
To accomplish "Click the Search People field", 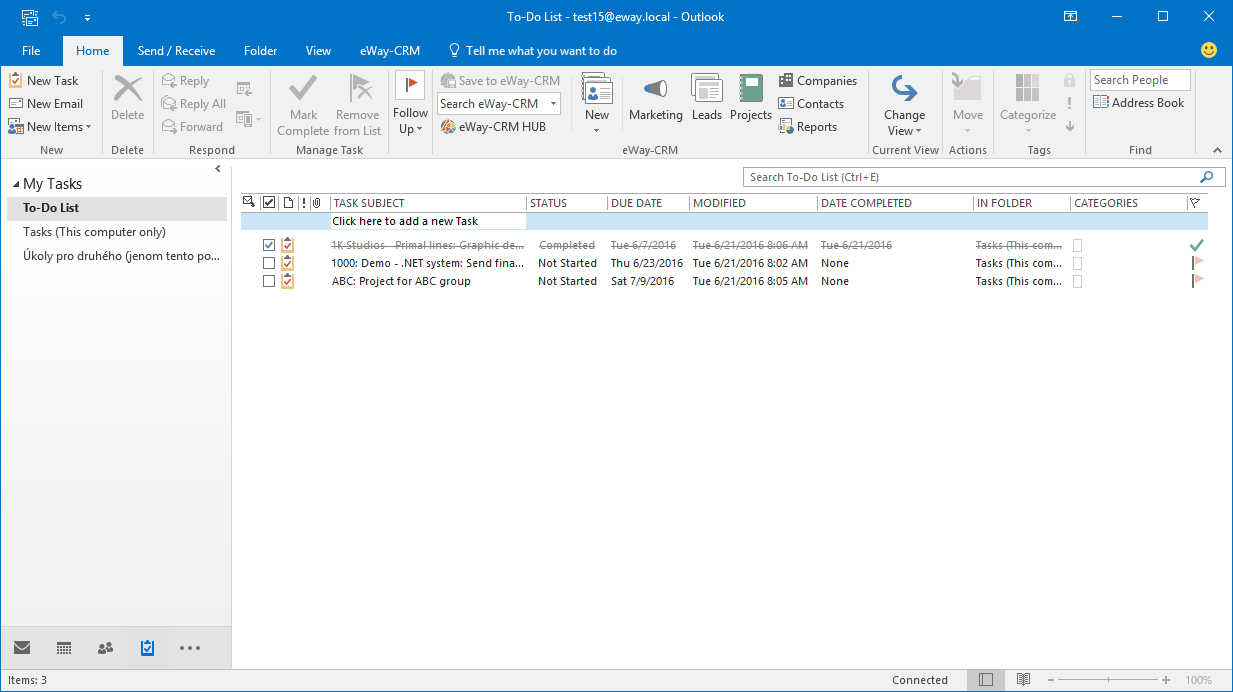I will (x=1140, y=80).
